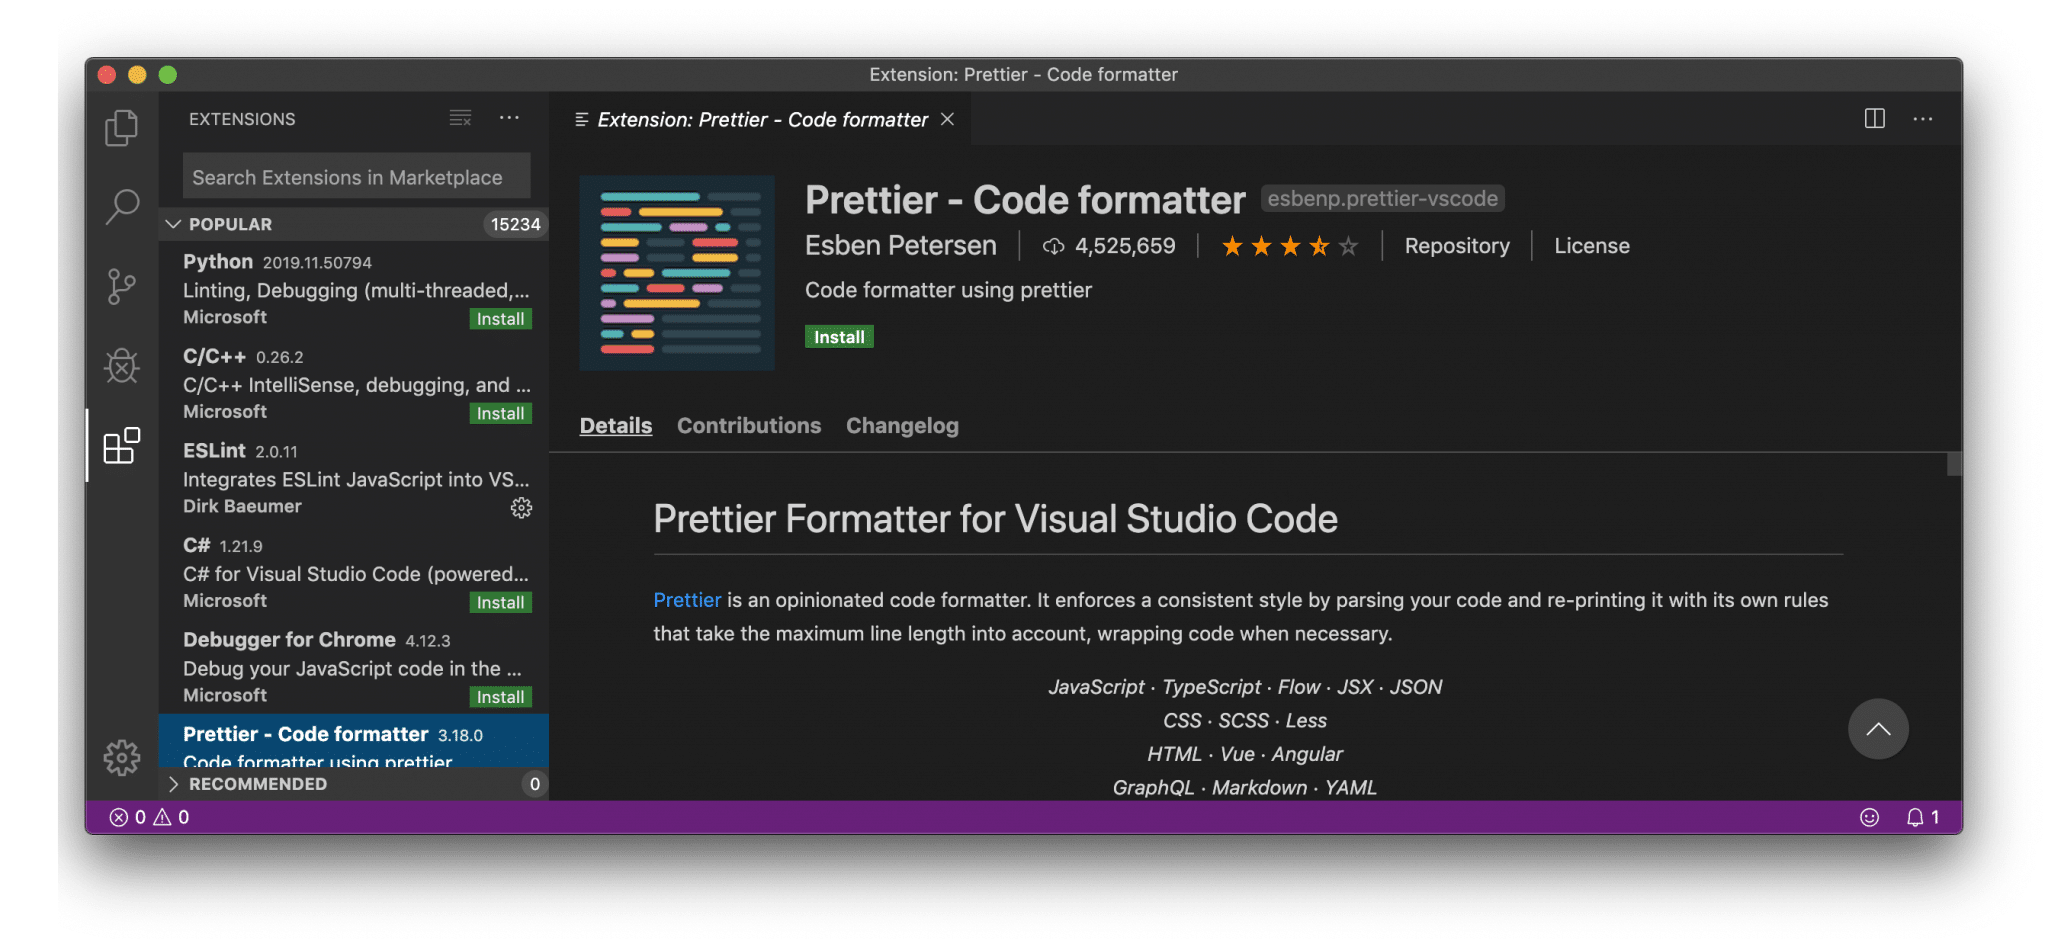Open the Source Control view

coord(122,287)
